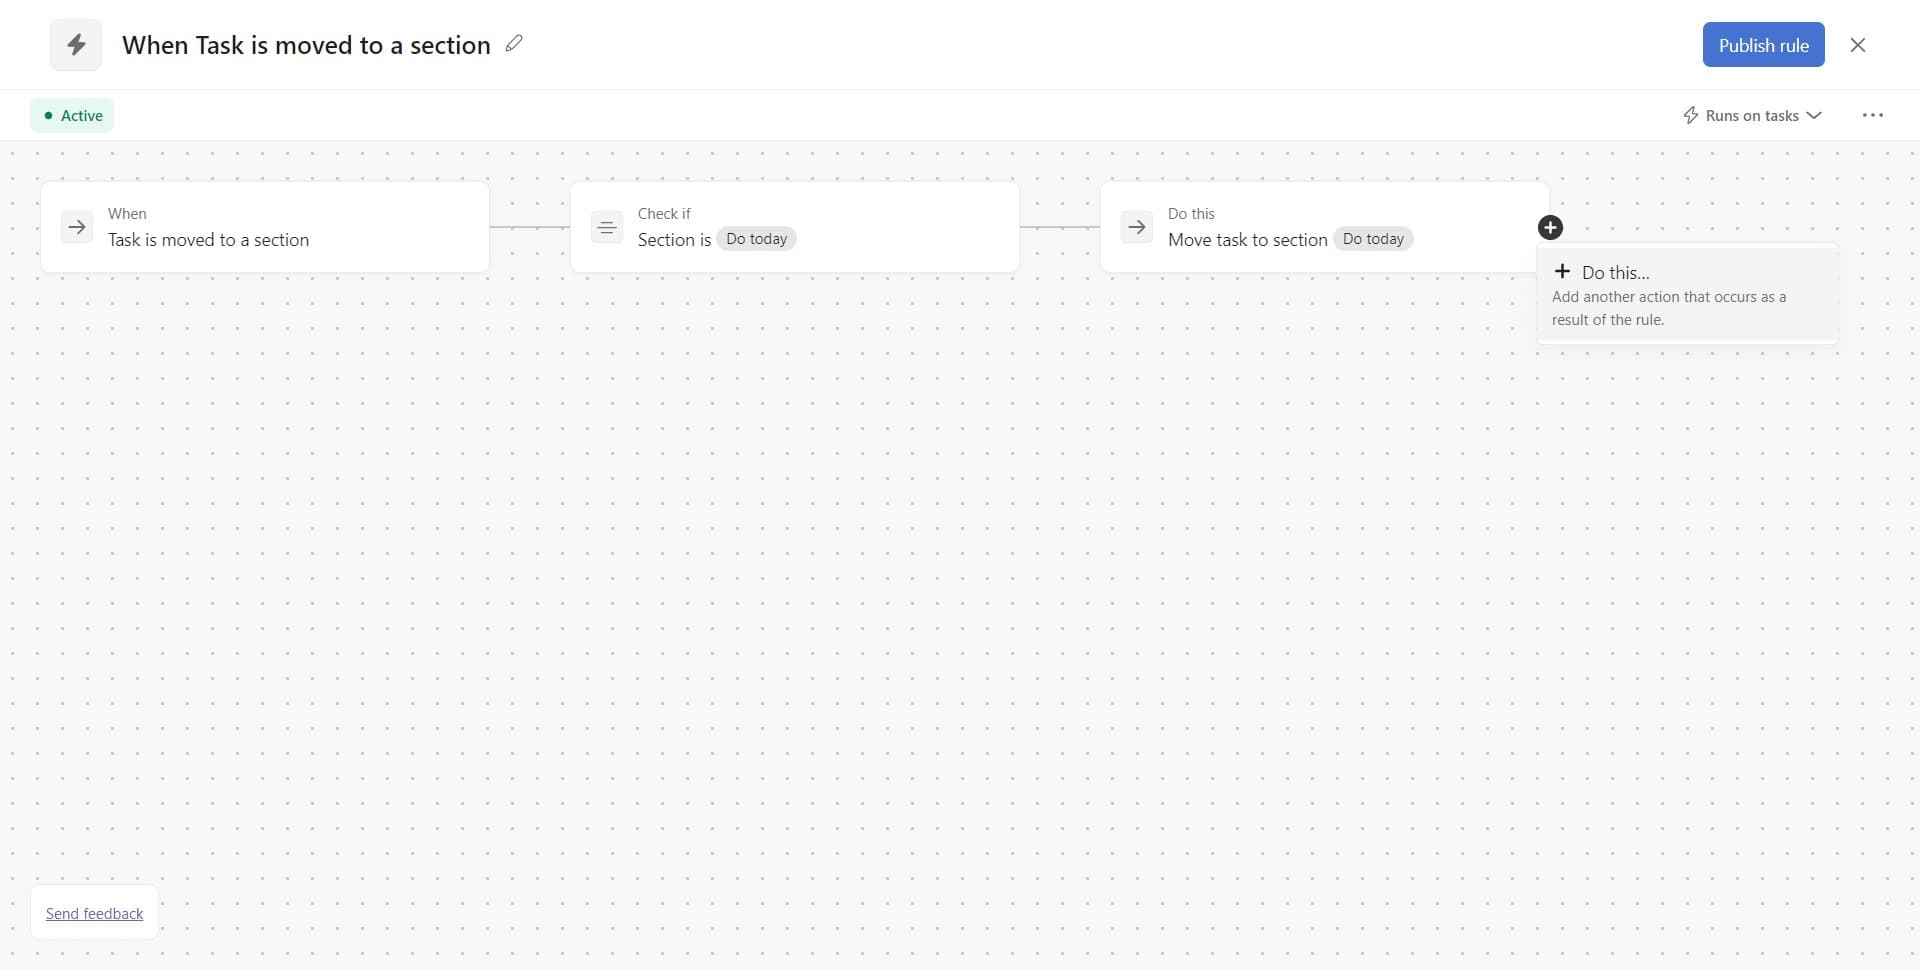The image size is (1920, 970).
Task: Click the pencil icon to rename rule
Action: (x=514, y=44)
